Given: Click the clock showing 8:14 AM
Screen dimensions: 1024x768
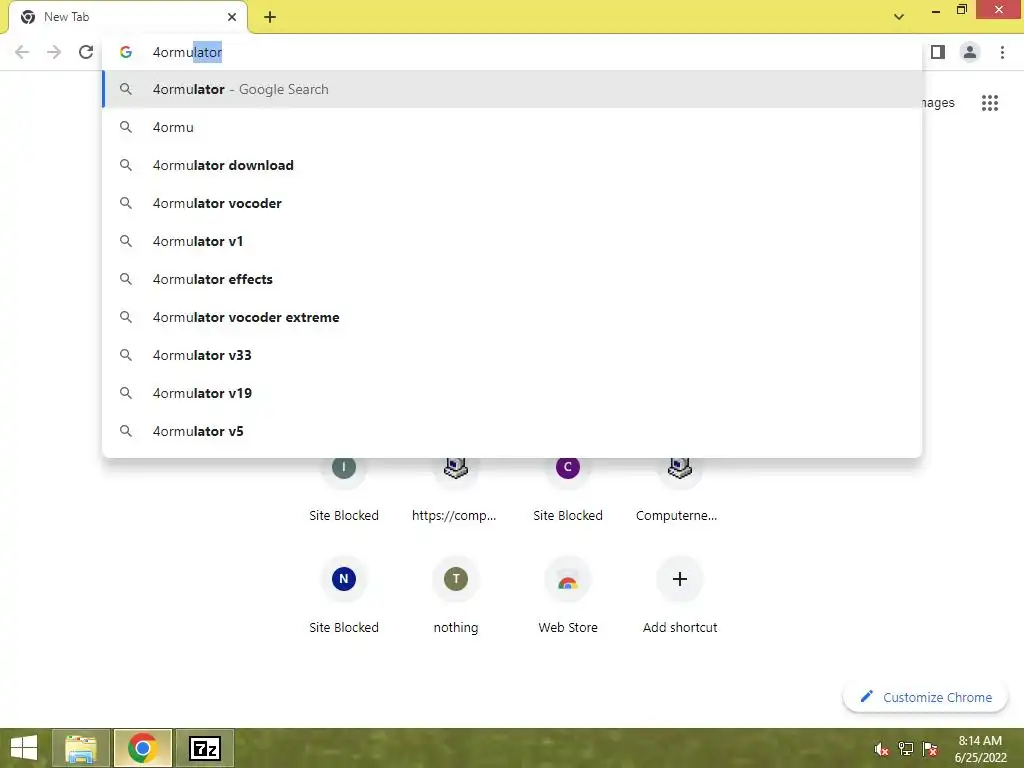Looking at the screenshot, I should pos(980,748).
